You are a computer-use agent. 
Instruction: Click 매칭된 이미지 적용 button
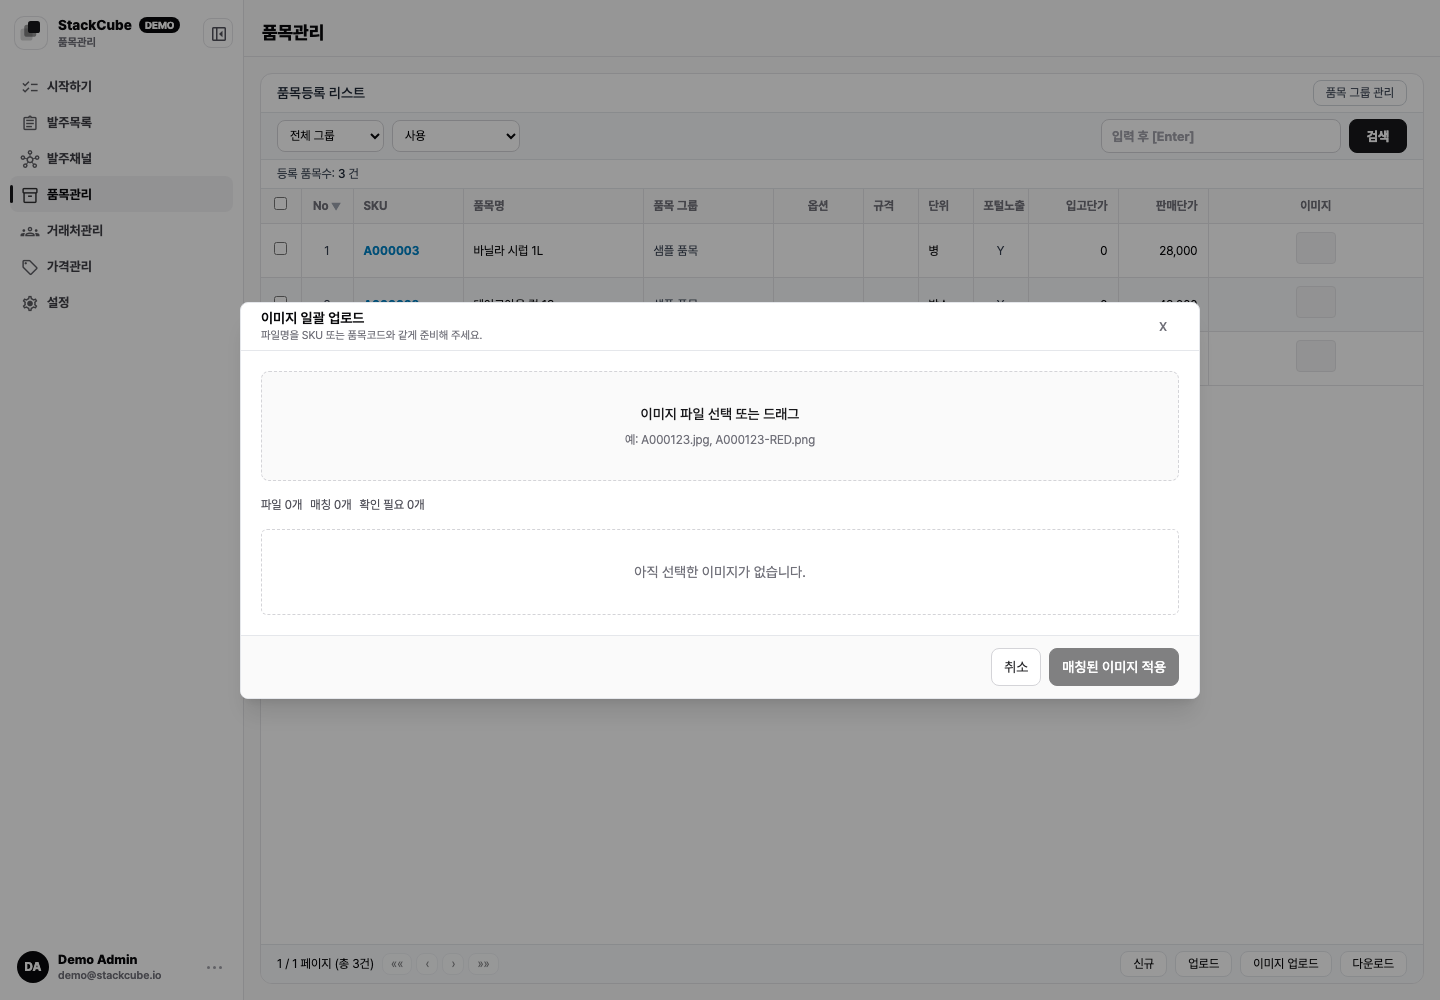pos(1114,667)
